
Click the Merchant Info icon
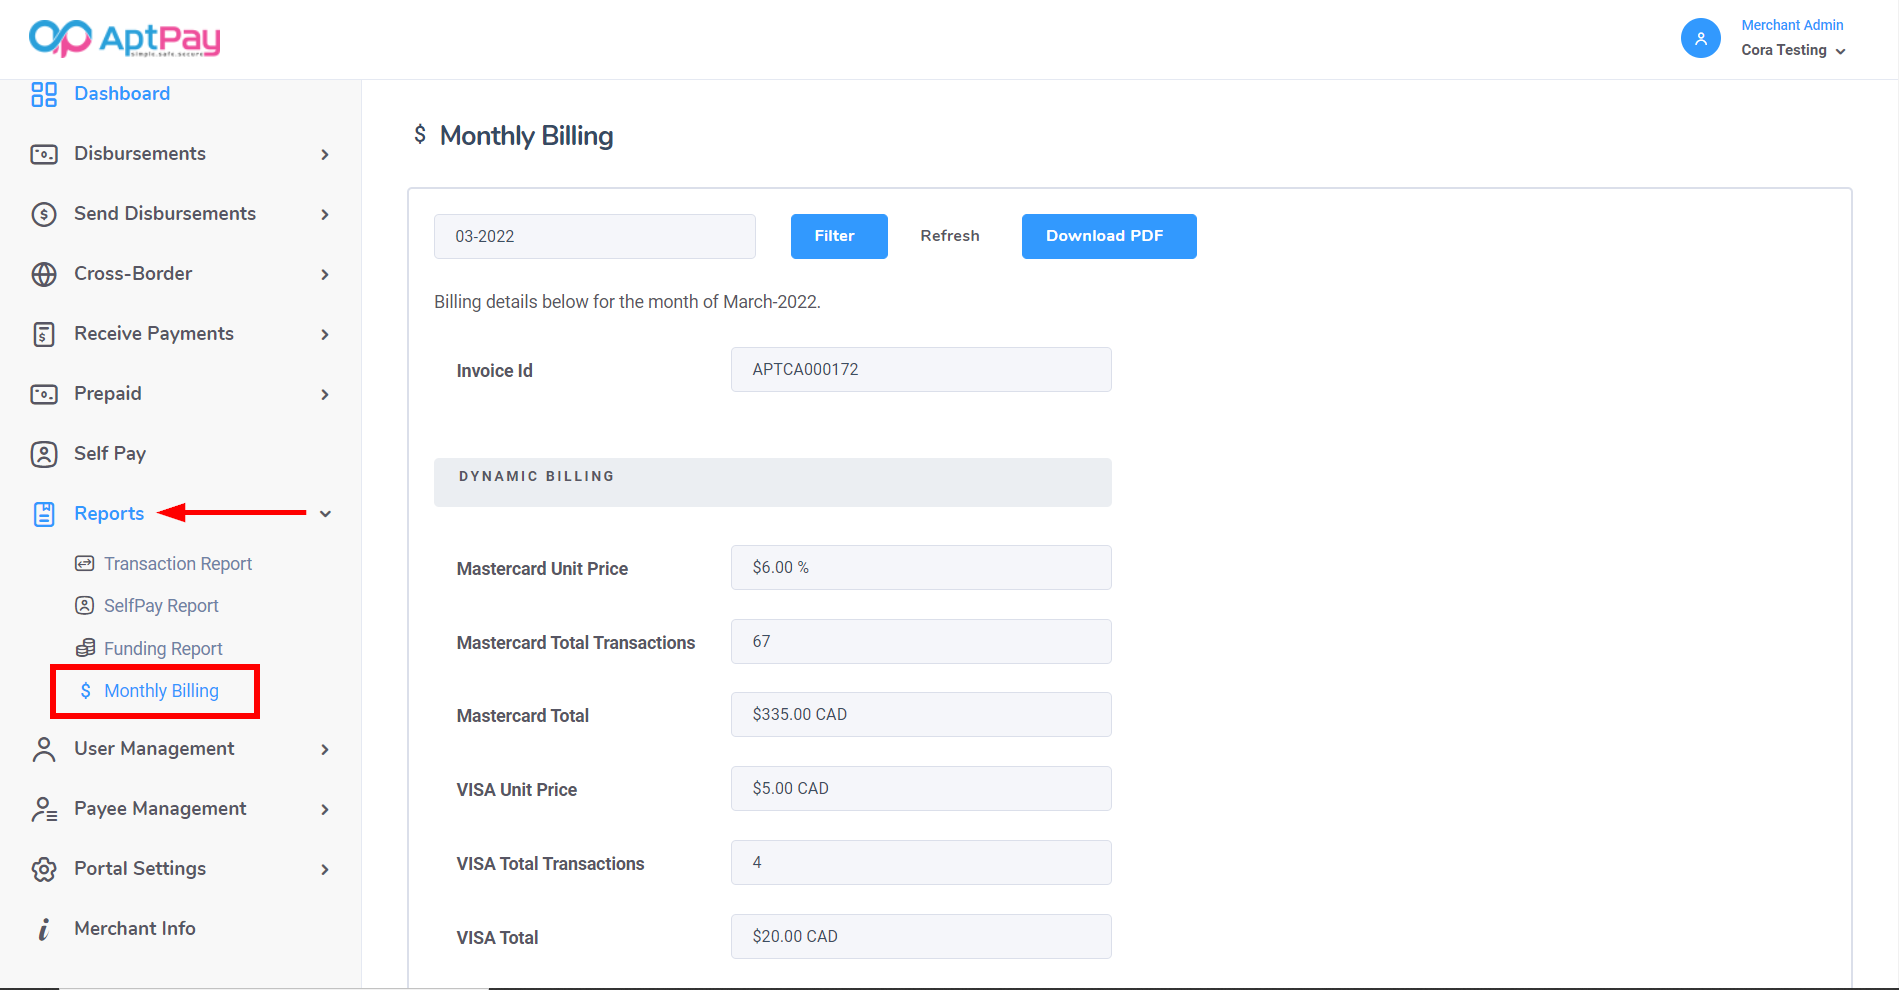click(x=44, y=929)
